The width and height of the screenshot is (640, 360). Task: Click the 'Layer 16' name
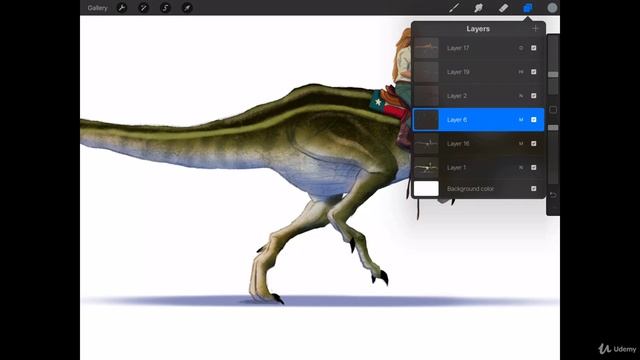point(458,144)
